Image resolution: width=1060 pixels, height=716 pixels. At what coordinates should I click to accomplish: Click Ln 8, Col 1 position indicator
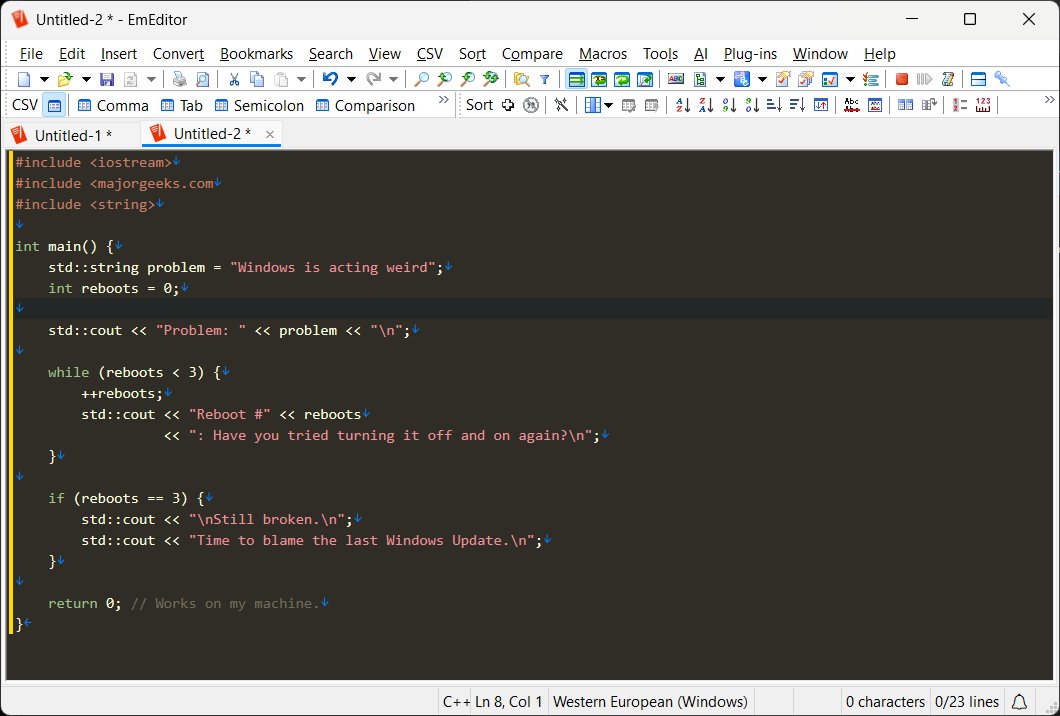tap(508, 702)
